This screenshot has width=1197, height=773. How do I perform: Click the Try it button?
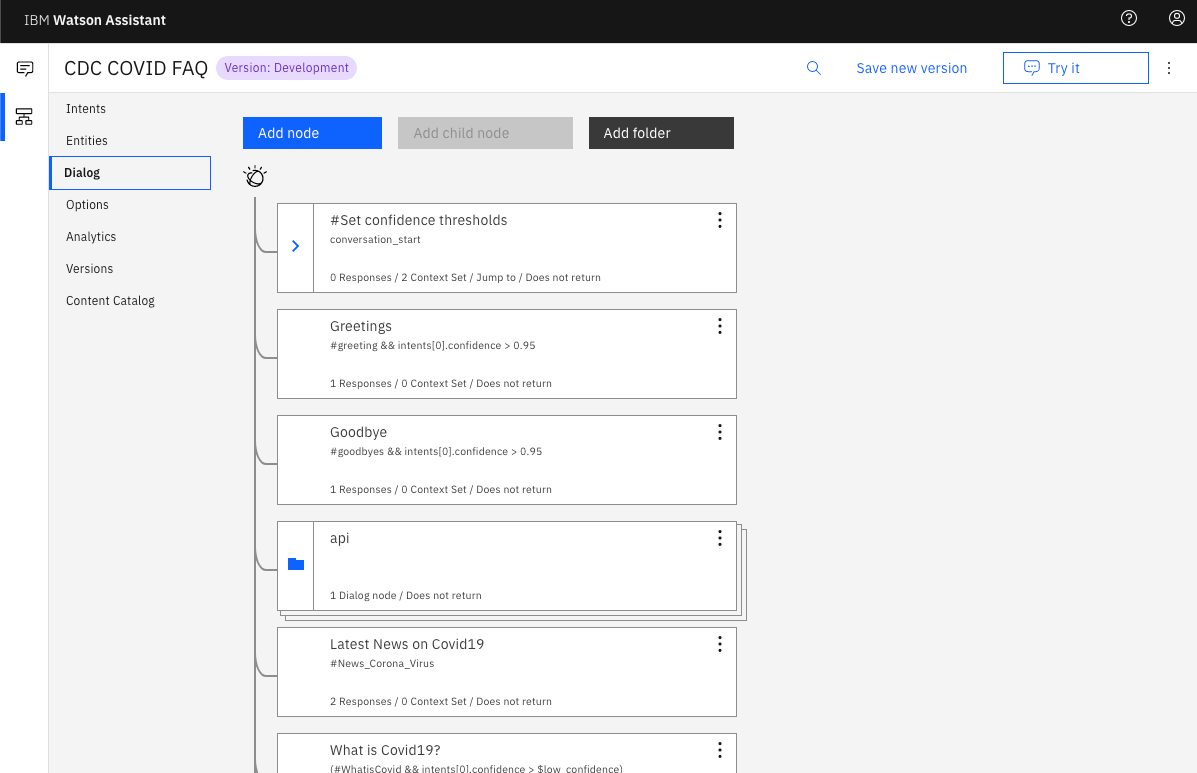point(1076,68)
